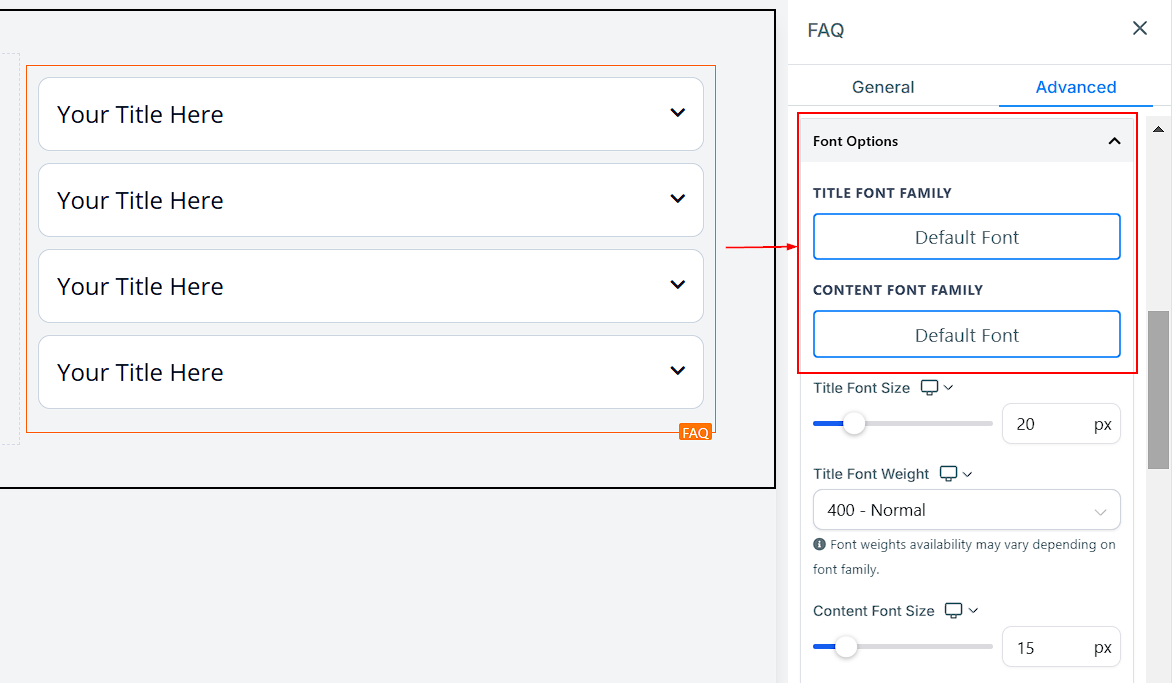Image resolution: width=1172 pixels, height=683 pixels.
Task: Collapse the Font Options section
Action: pos(1114,141)
